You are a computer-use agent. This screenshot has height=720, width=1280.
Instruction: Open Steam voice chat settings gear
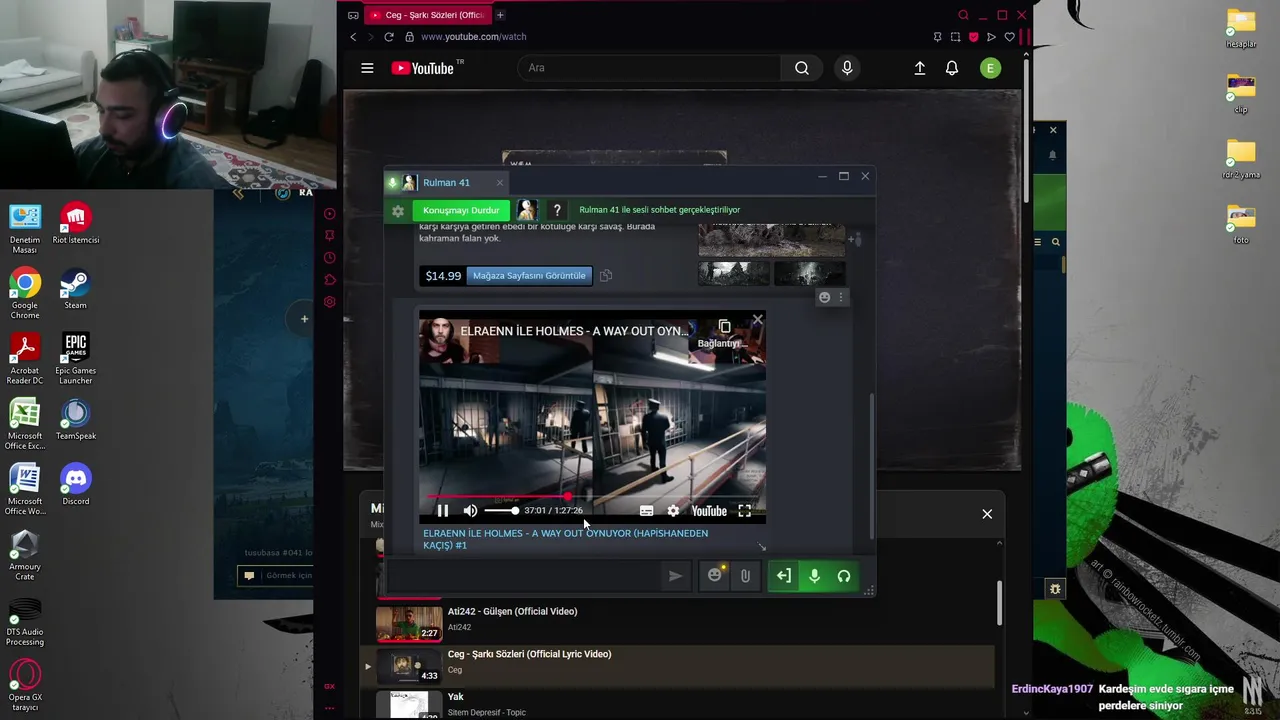point(398,211)
